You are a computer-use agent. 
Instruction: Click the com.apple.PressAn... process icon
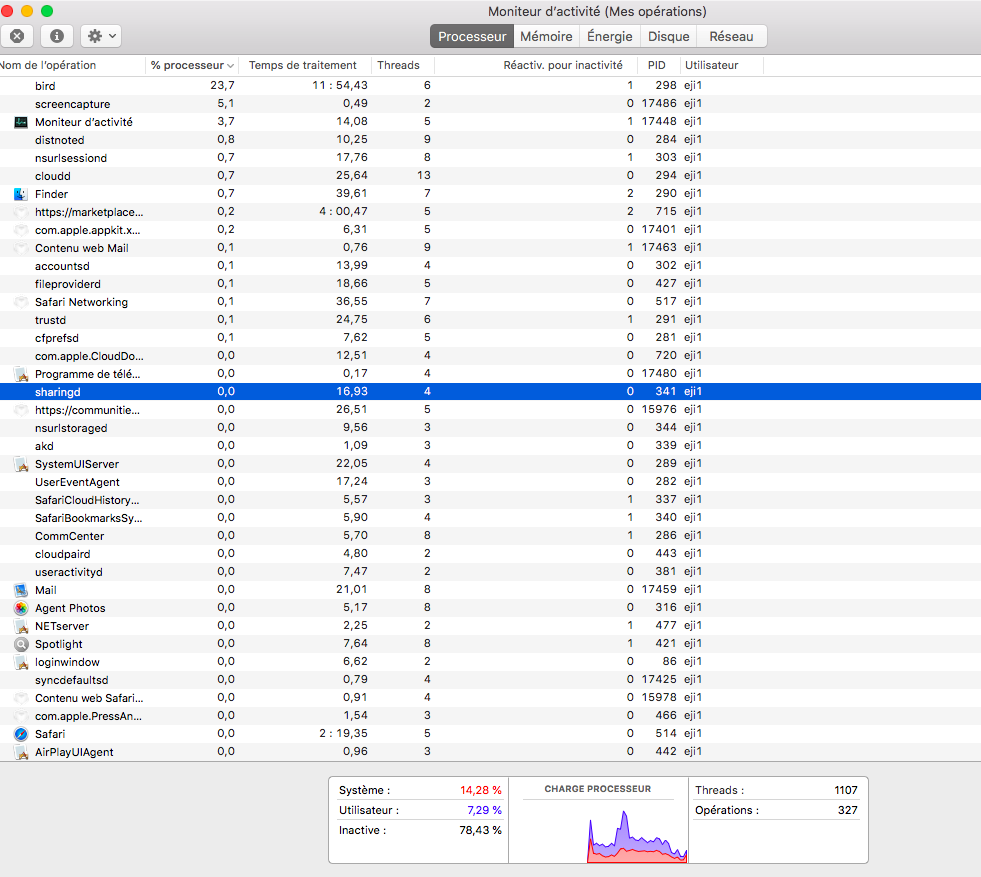21,716
